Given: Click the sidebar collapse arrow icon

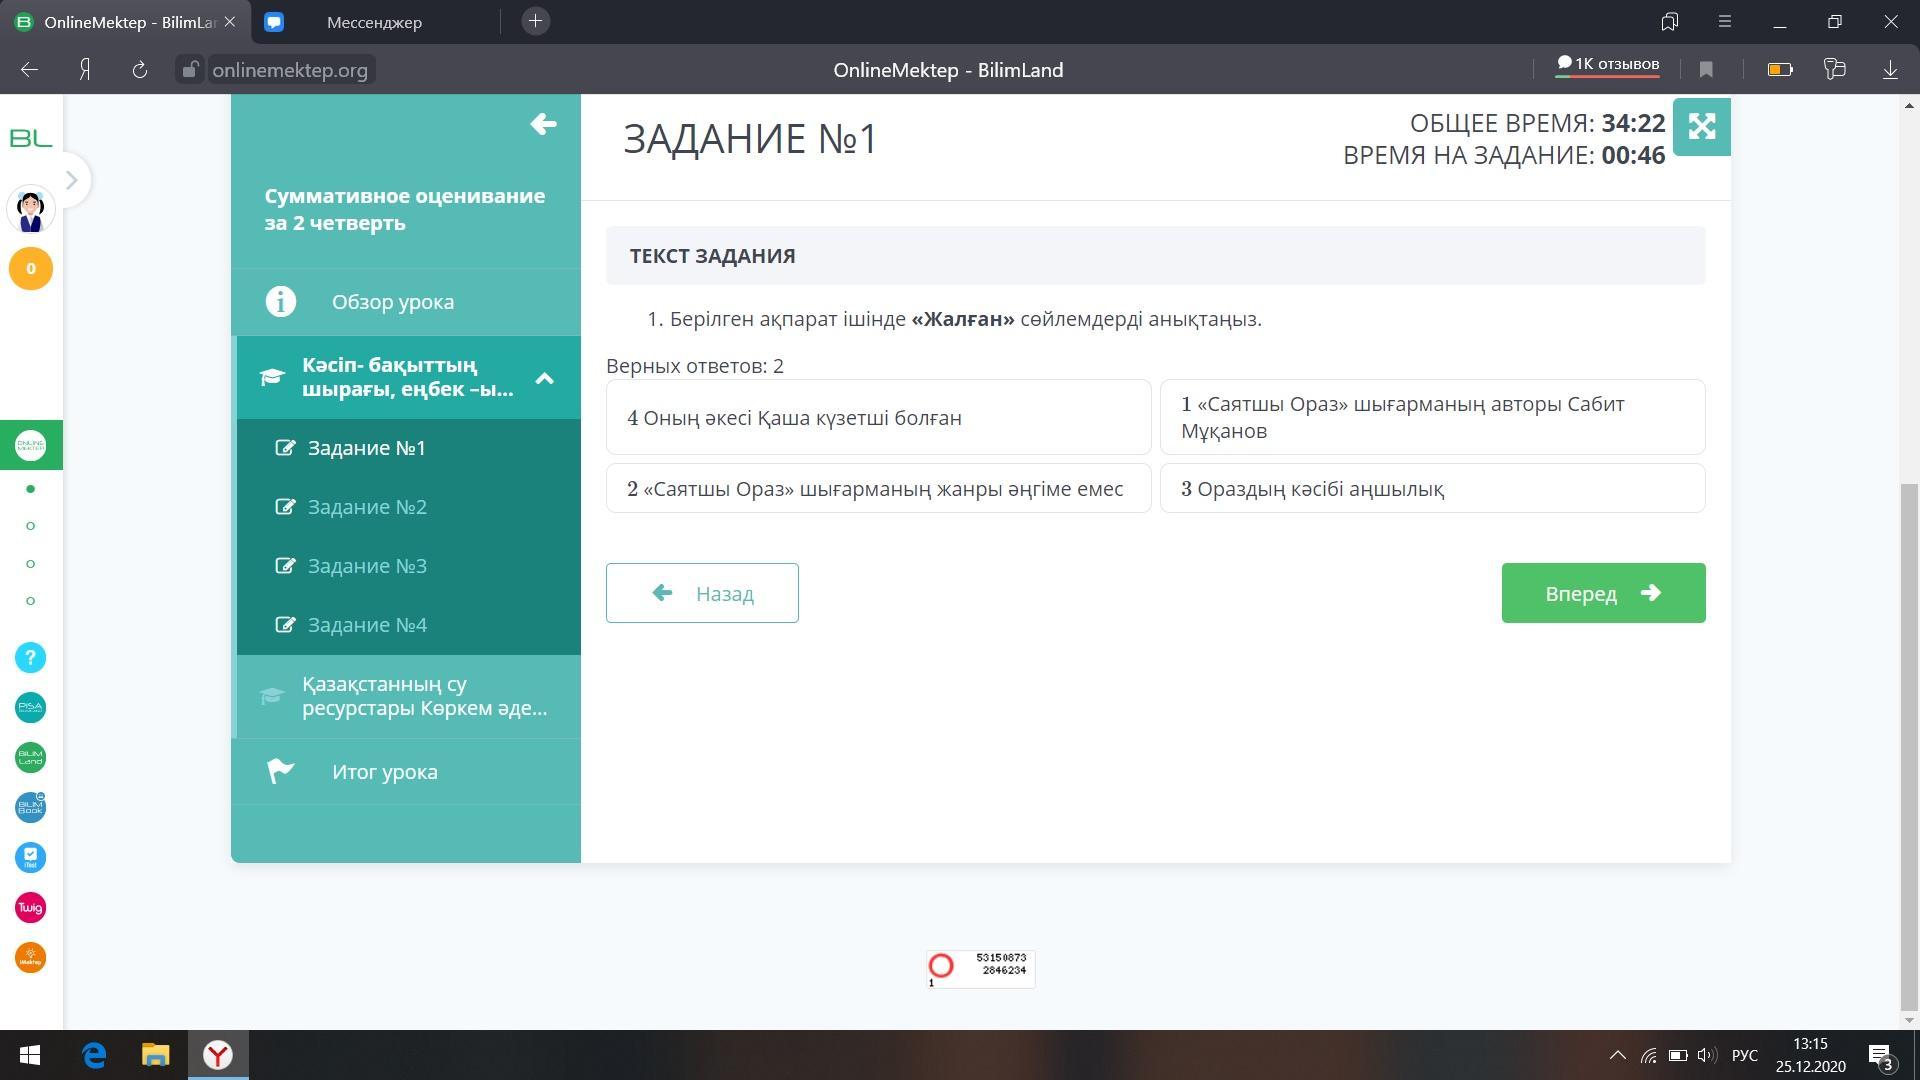Looking at the screenshot, I should tap(543, 124).
